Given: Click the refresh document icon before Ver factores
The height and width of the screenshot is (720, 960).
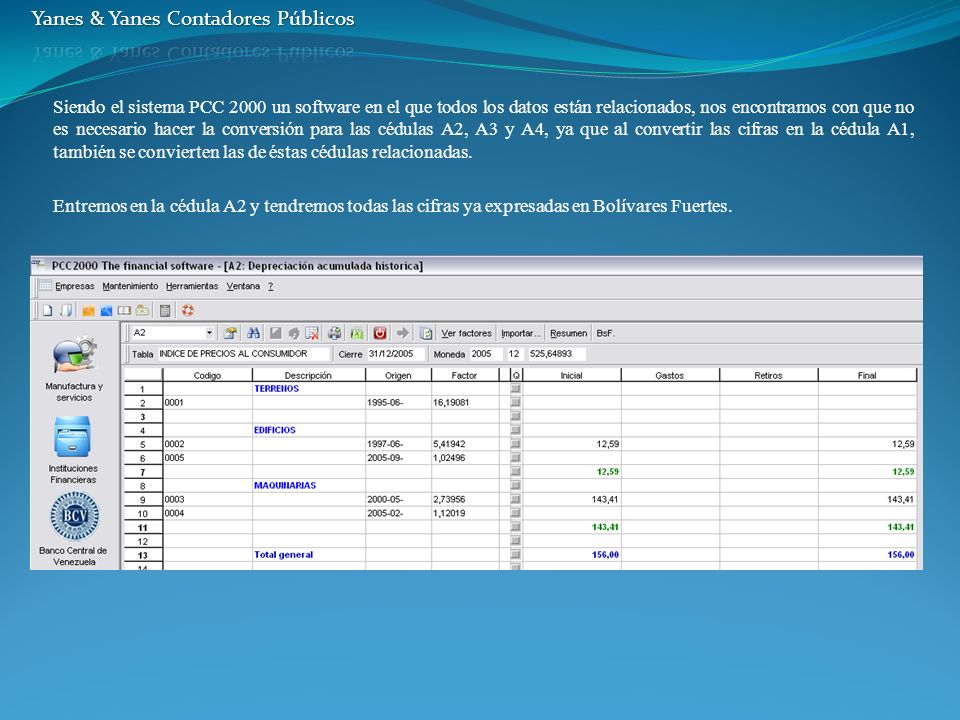Looking at the screenshot, I should (426, 333).
